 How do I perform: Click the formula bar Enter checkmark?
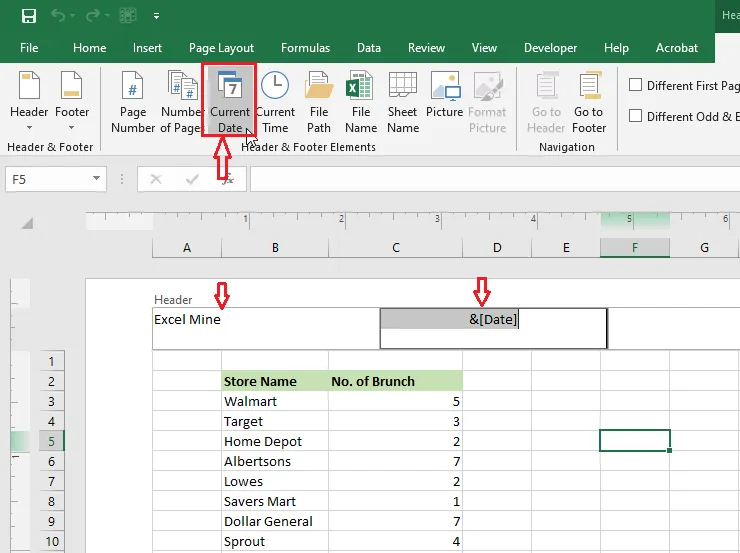192,179
